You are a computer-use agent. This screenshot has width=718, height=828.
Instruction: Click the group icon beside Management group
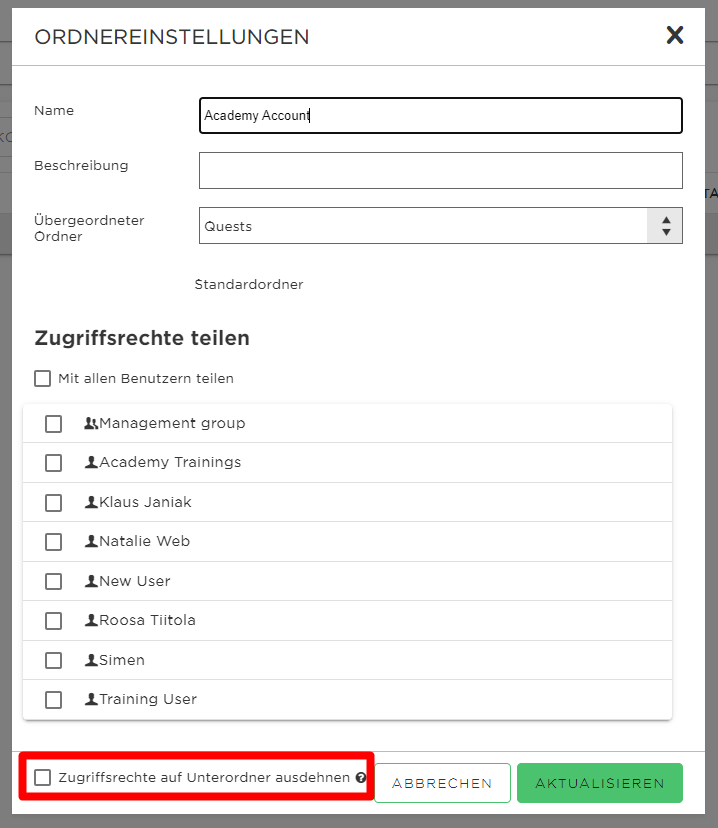tap(91, 424)
